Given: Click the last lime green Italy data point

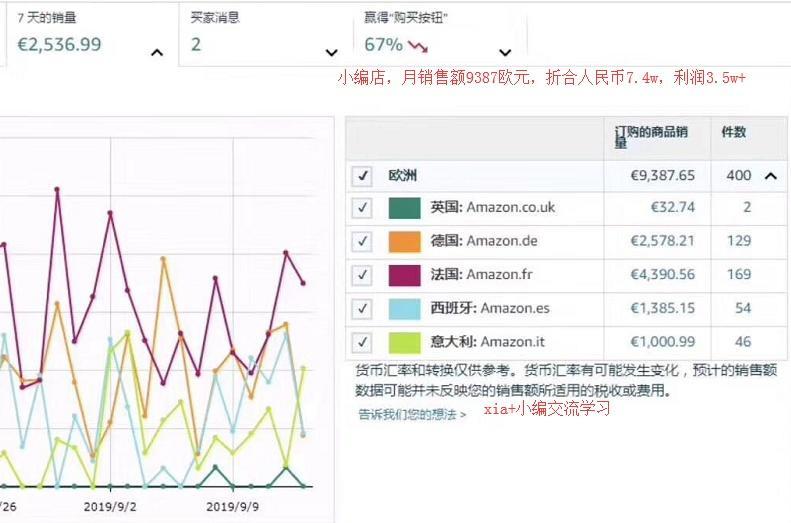Looking at the screenshot, I should click(x=303, y=369).
